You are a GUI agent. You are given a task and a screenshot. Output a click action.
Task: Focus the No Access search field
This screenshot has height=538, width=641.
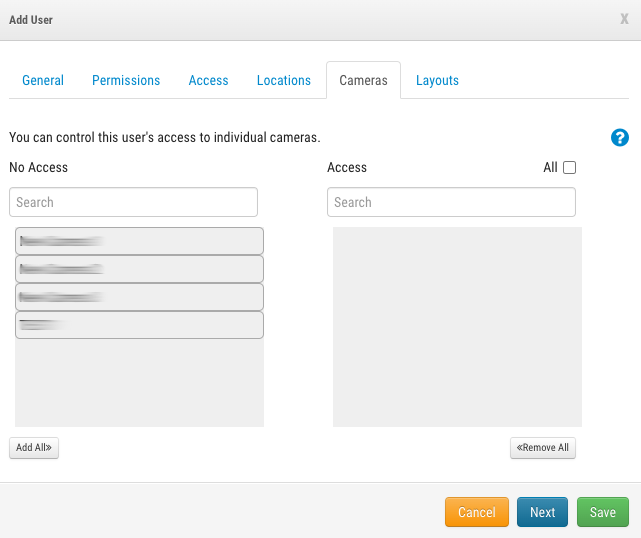[133, 202]
